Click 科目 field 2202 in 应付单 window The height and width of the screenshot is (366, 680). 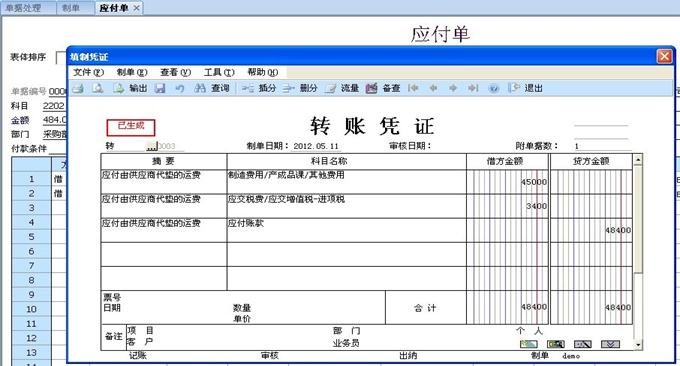point(54,106)
